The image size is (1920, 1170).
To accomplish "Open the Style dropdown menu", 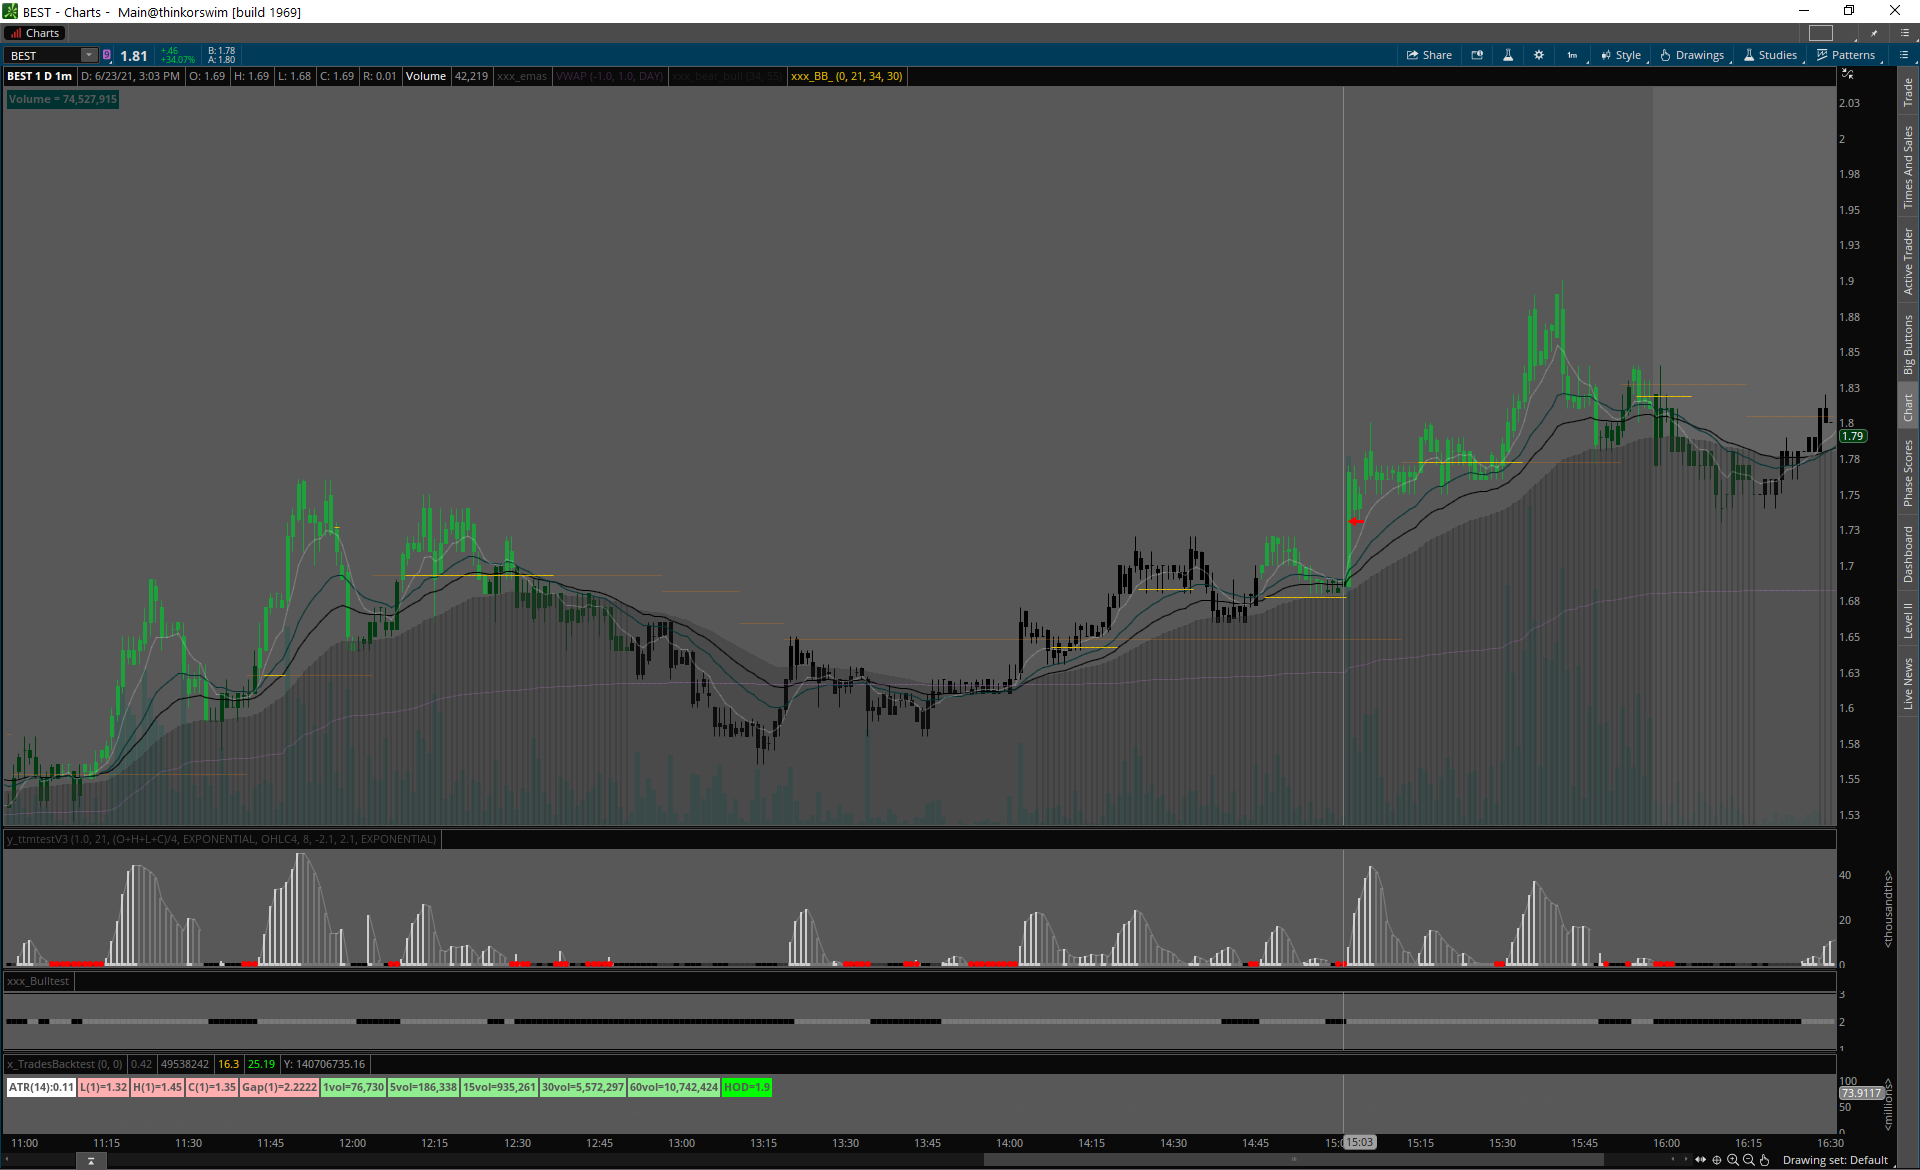I will pyautogui.click(x=1621, y=55).
